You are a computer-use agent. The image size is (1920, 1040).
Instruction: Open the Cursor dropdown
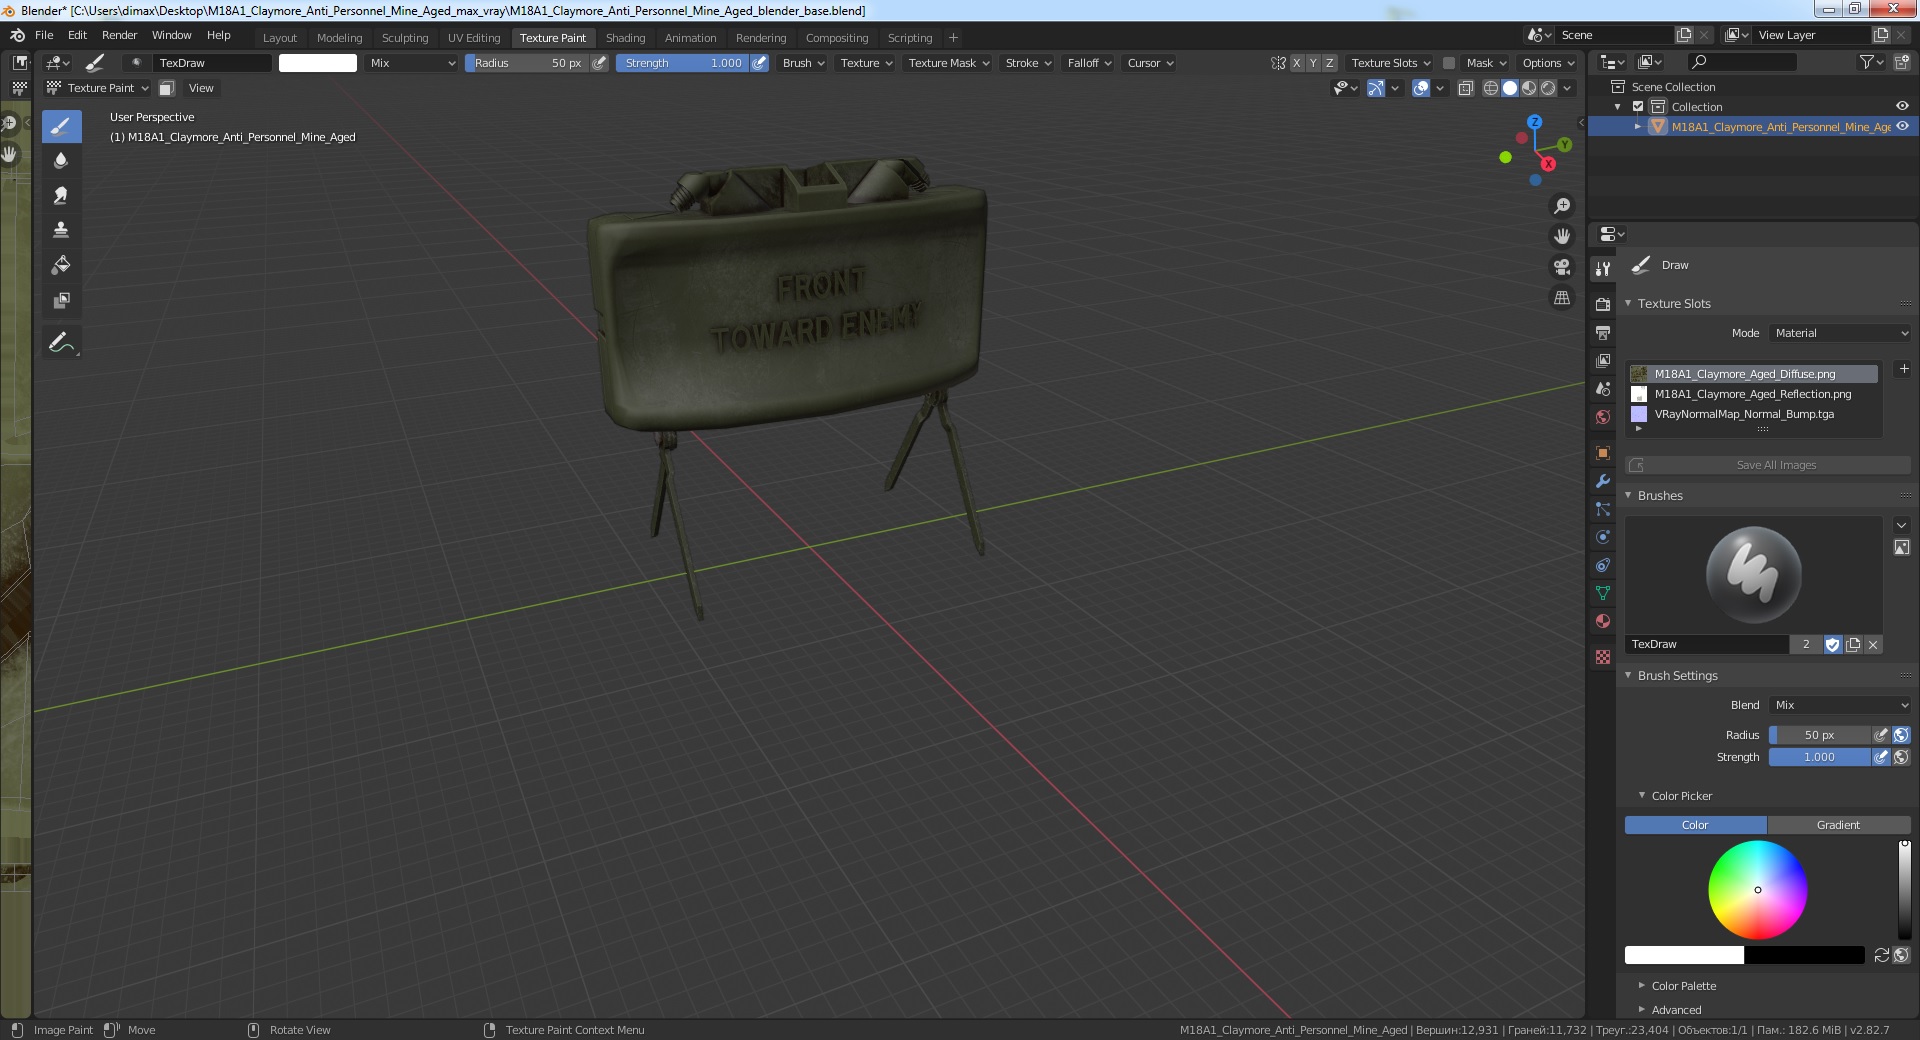(1150, 63)
